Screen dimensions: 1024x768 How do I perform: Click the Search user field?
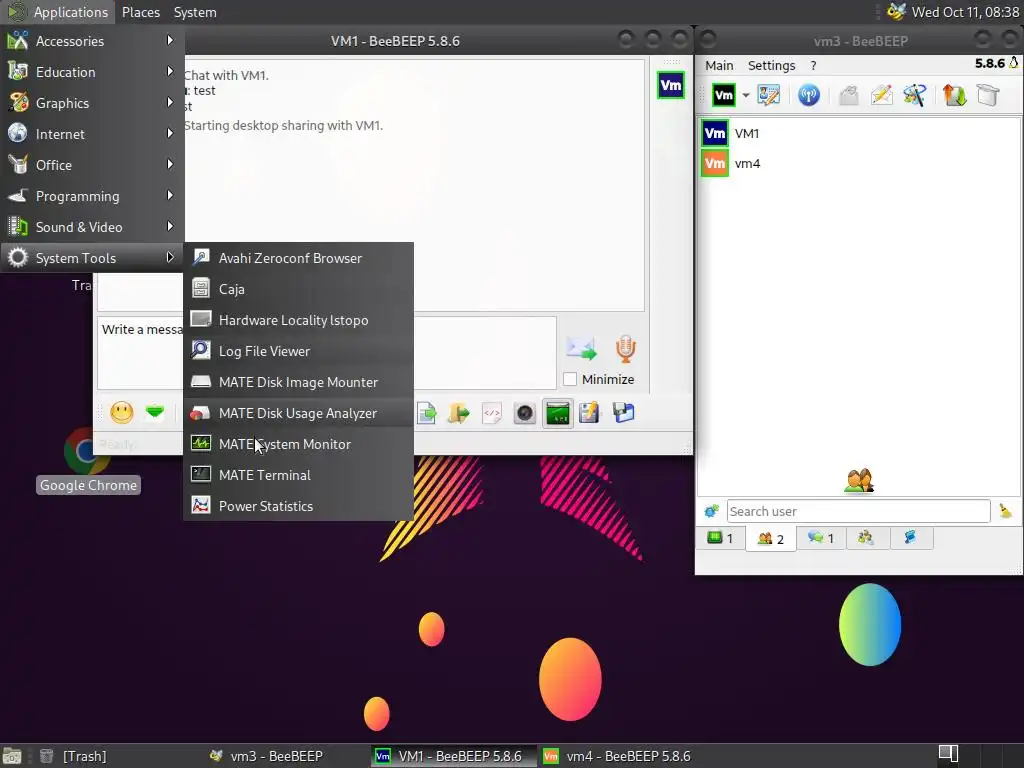click(858, 511)
